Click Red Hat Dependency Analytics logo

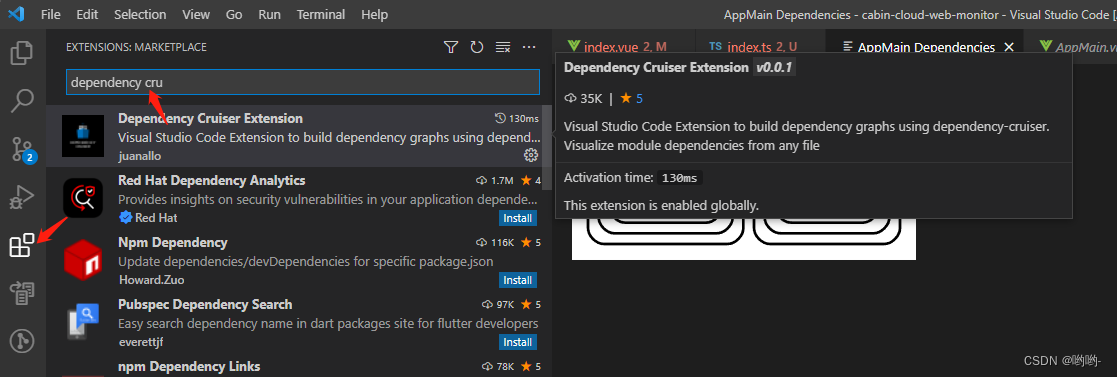click(x=83, y=198)
